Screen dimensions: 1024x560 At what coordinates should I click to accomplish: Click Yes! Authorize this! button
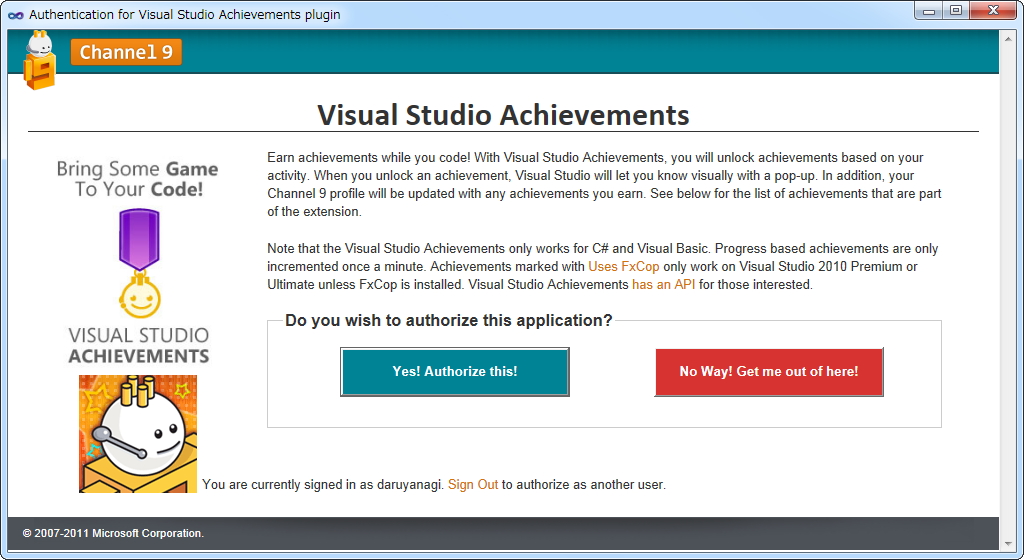[x=455, y=371]
